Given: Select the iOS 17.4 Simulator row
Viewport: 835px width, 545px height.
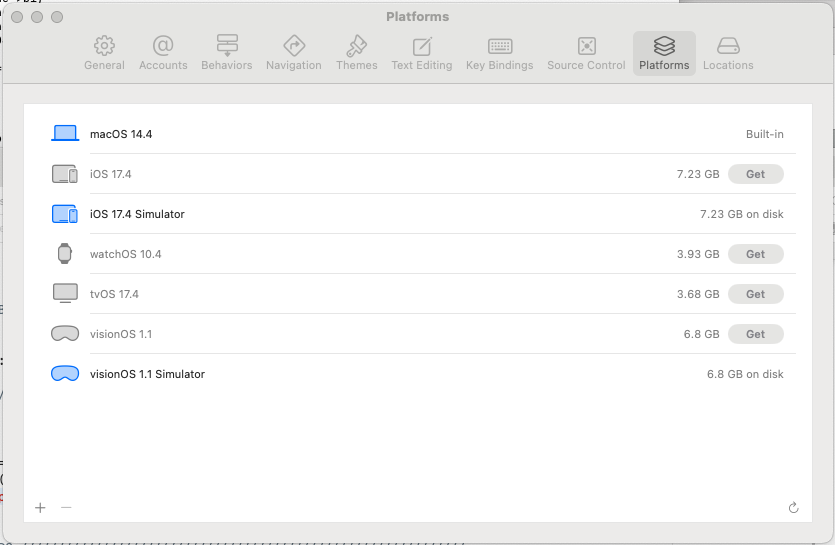Looking at the screenshot, I should (400, 214).
